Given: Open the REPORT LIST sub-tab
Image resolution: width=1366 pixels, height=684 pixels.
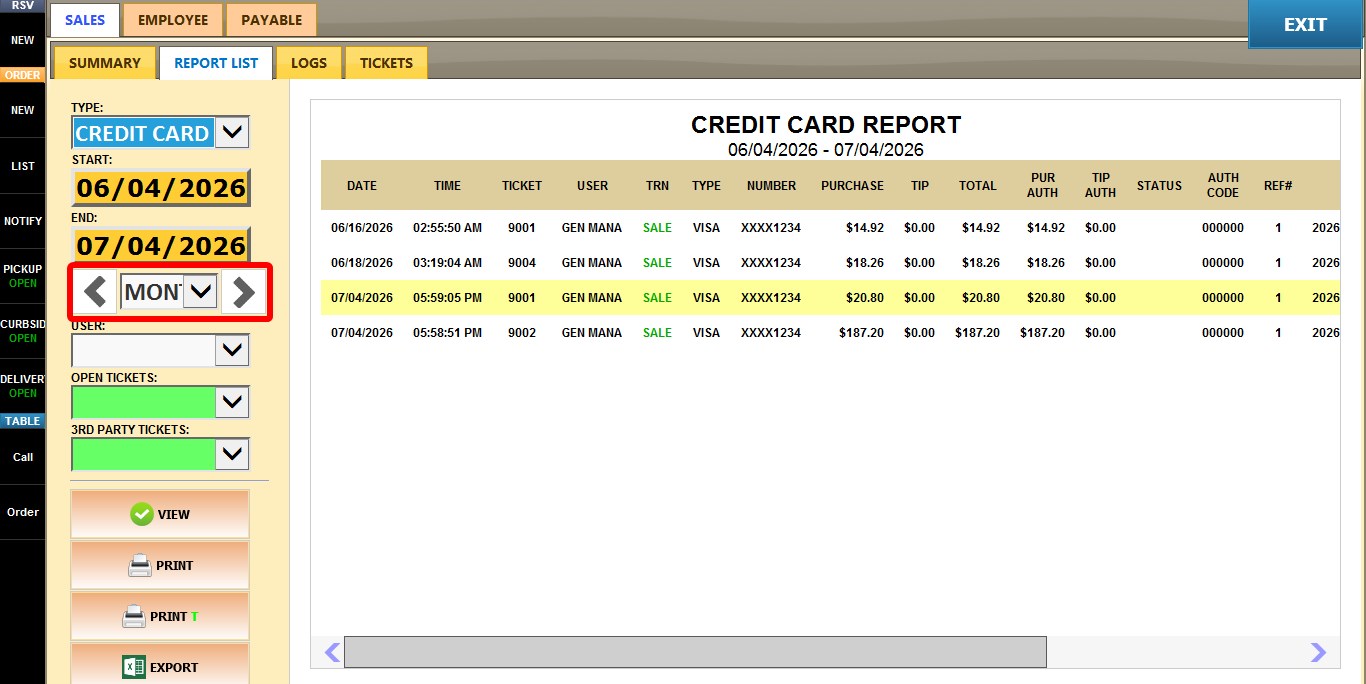Looking at the screenshot, I should click(216, 63).
